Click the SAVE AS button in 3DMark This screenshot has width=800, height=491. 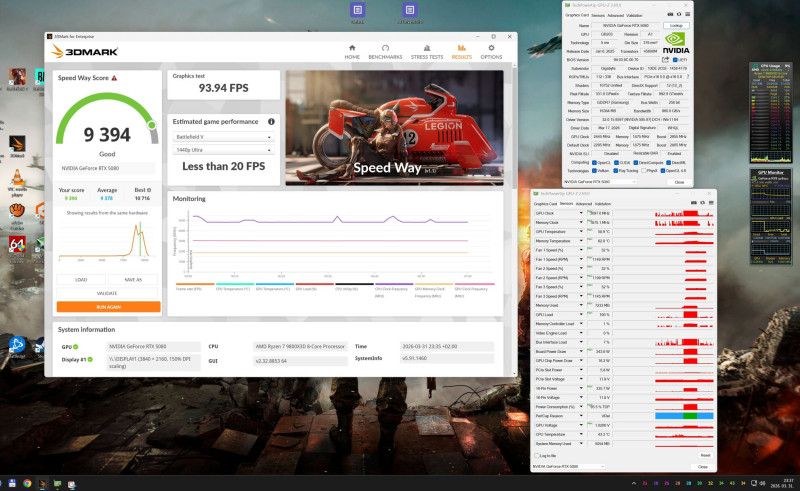[x=133, y=280]
